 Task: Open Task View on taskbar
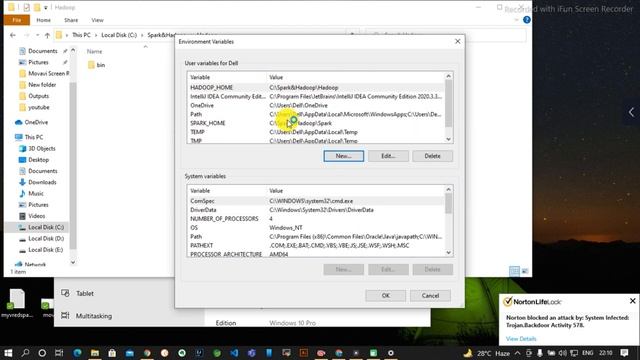pyautogui.click(x=59, y=353)
